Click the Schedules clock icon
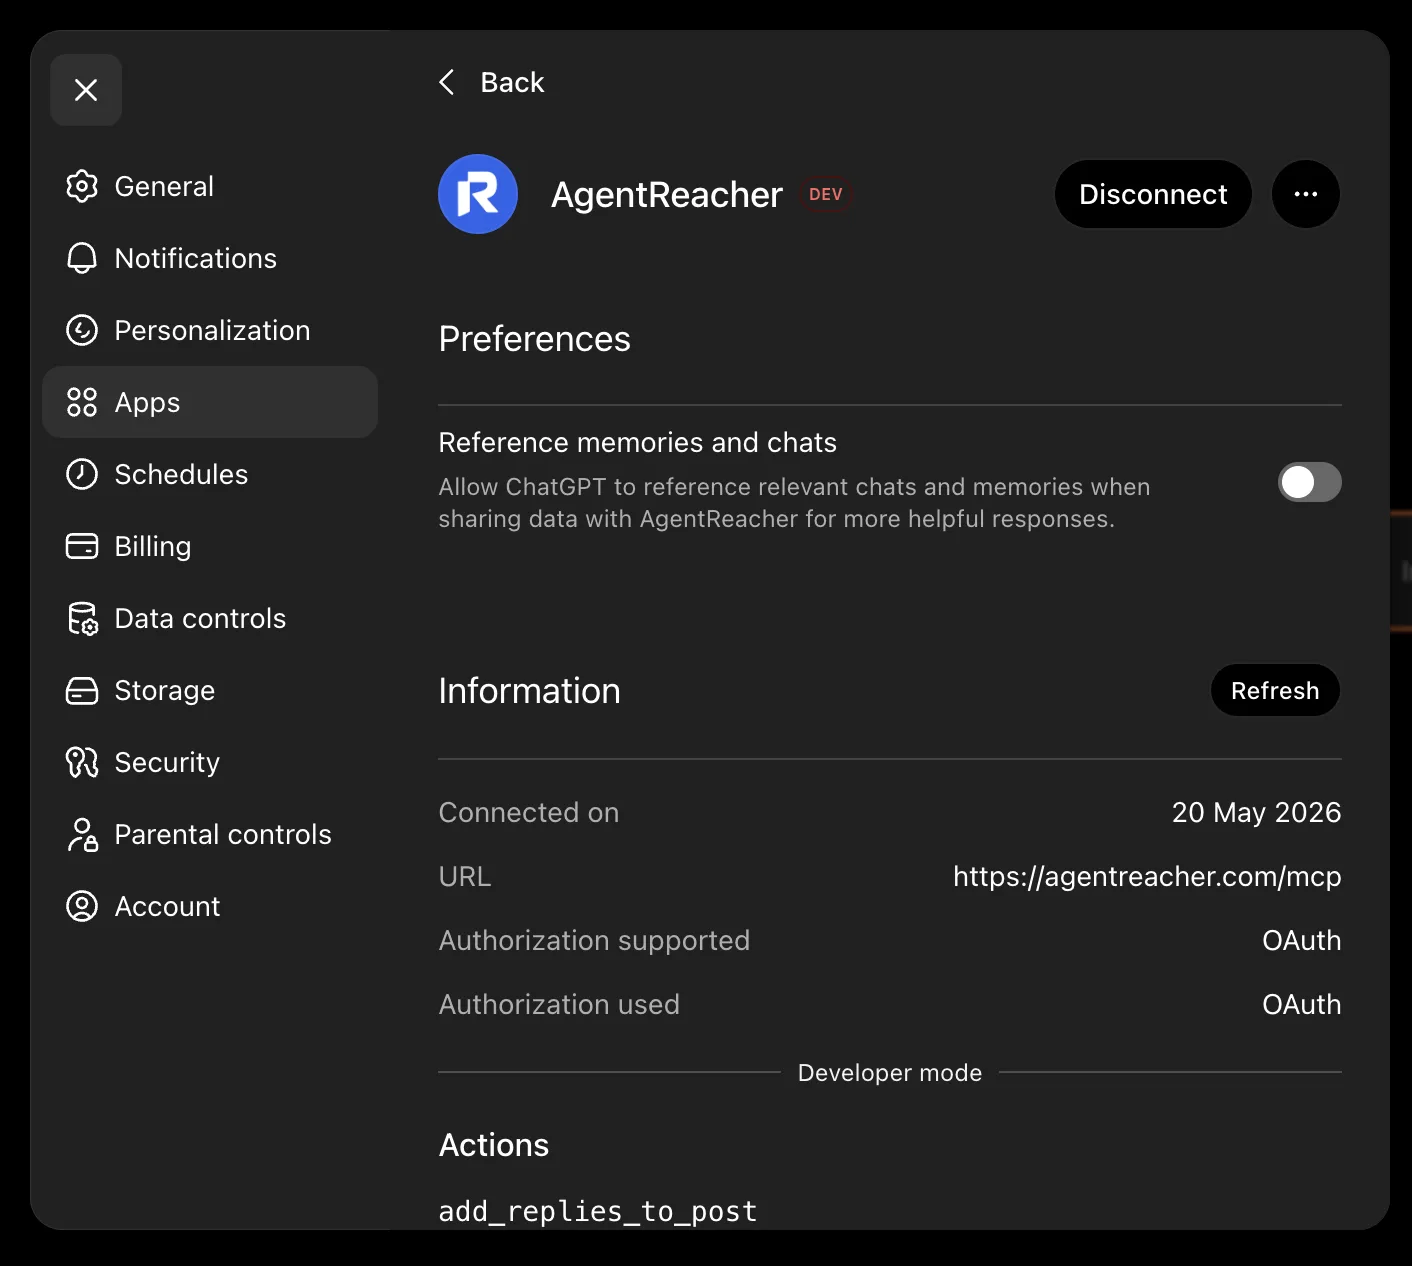The width and height of the screenshot is (1412, 1266). 82,474
